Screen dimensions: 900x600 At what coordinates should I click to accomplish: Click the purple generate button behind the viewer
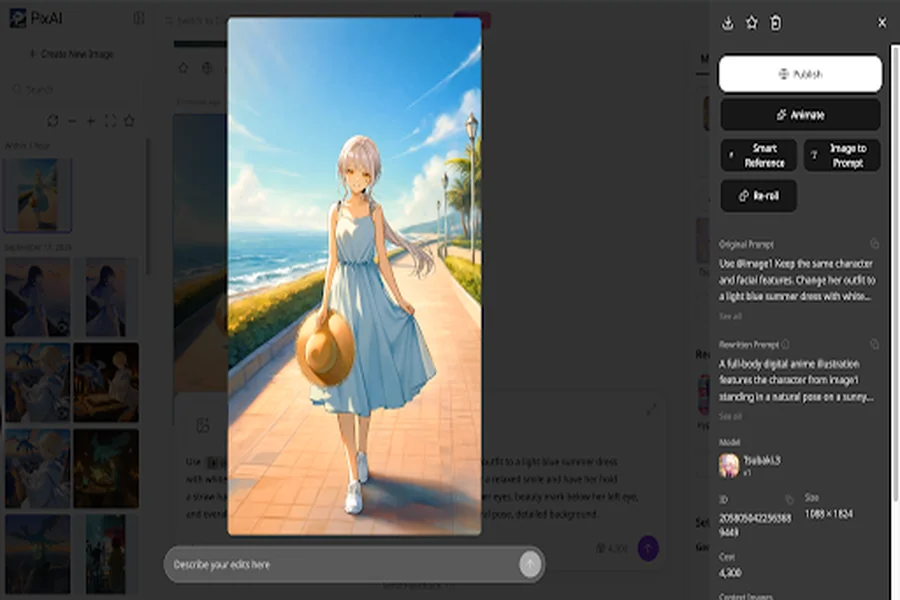648,548
